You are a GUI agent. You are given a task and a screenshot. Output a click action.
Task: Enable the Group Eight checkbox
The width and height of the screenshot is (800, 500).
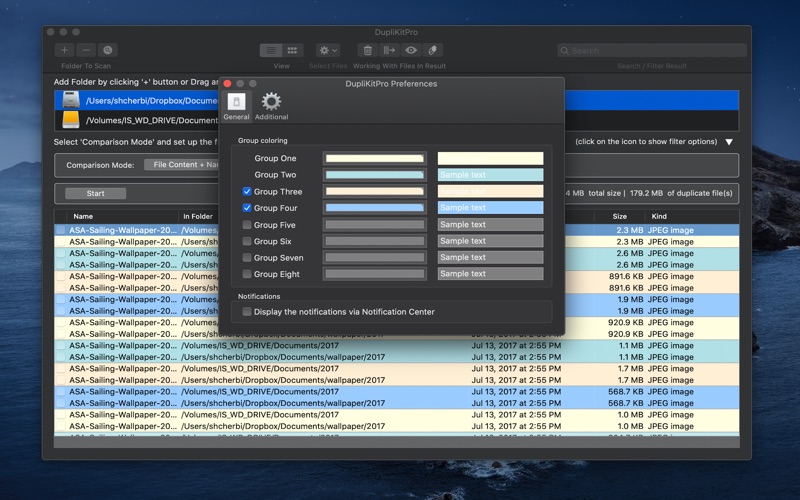(x=247, y=274)
